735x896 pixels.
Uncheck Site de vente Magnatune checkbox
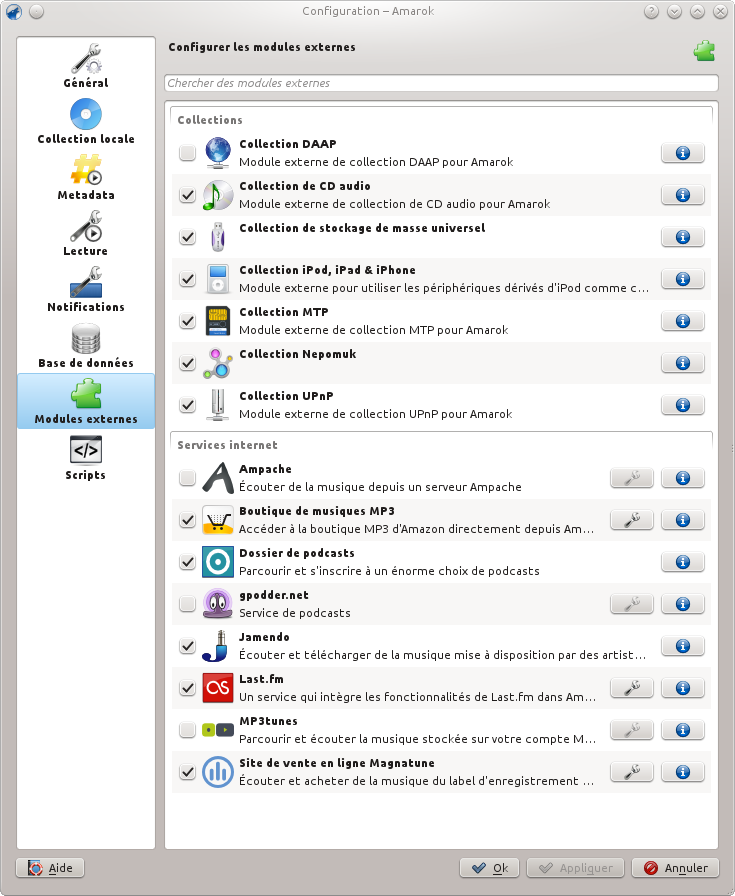(x=187, y=772)
